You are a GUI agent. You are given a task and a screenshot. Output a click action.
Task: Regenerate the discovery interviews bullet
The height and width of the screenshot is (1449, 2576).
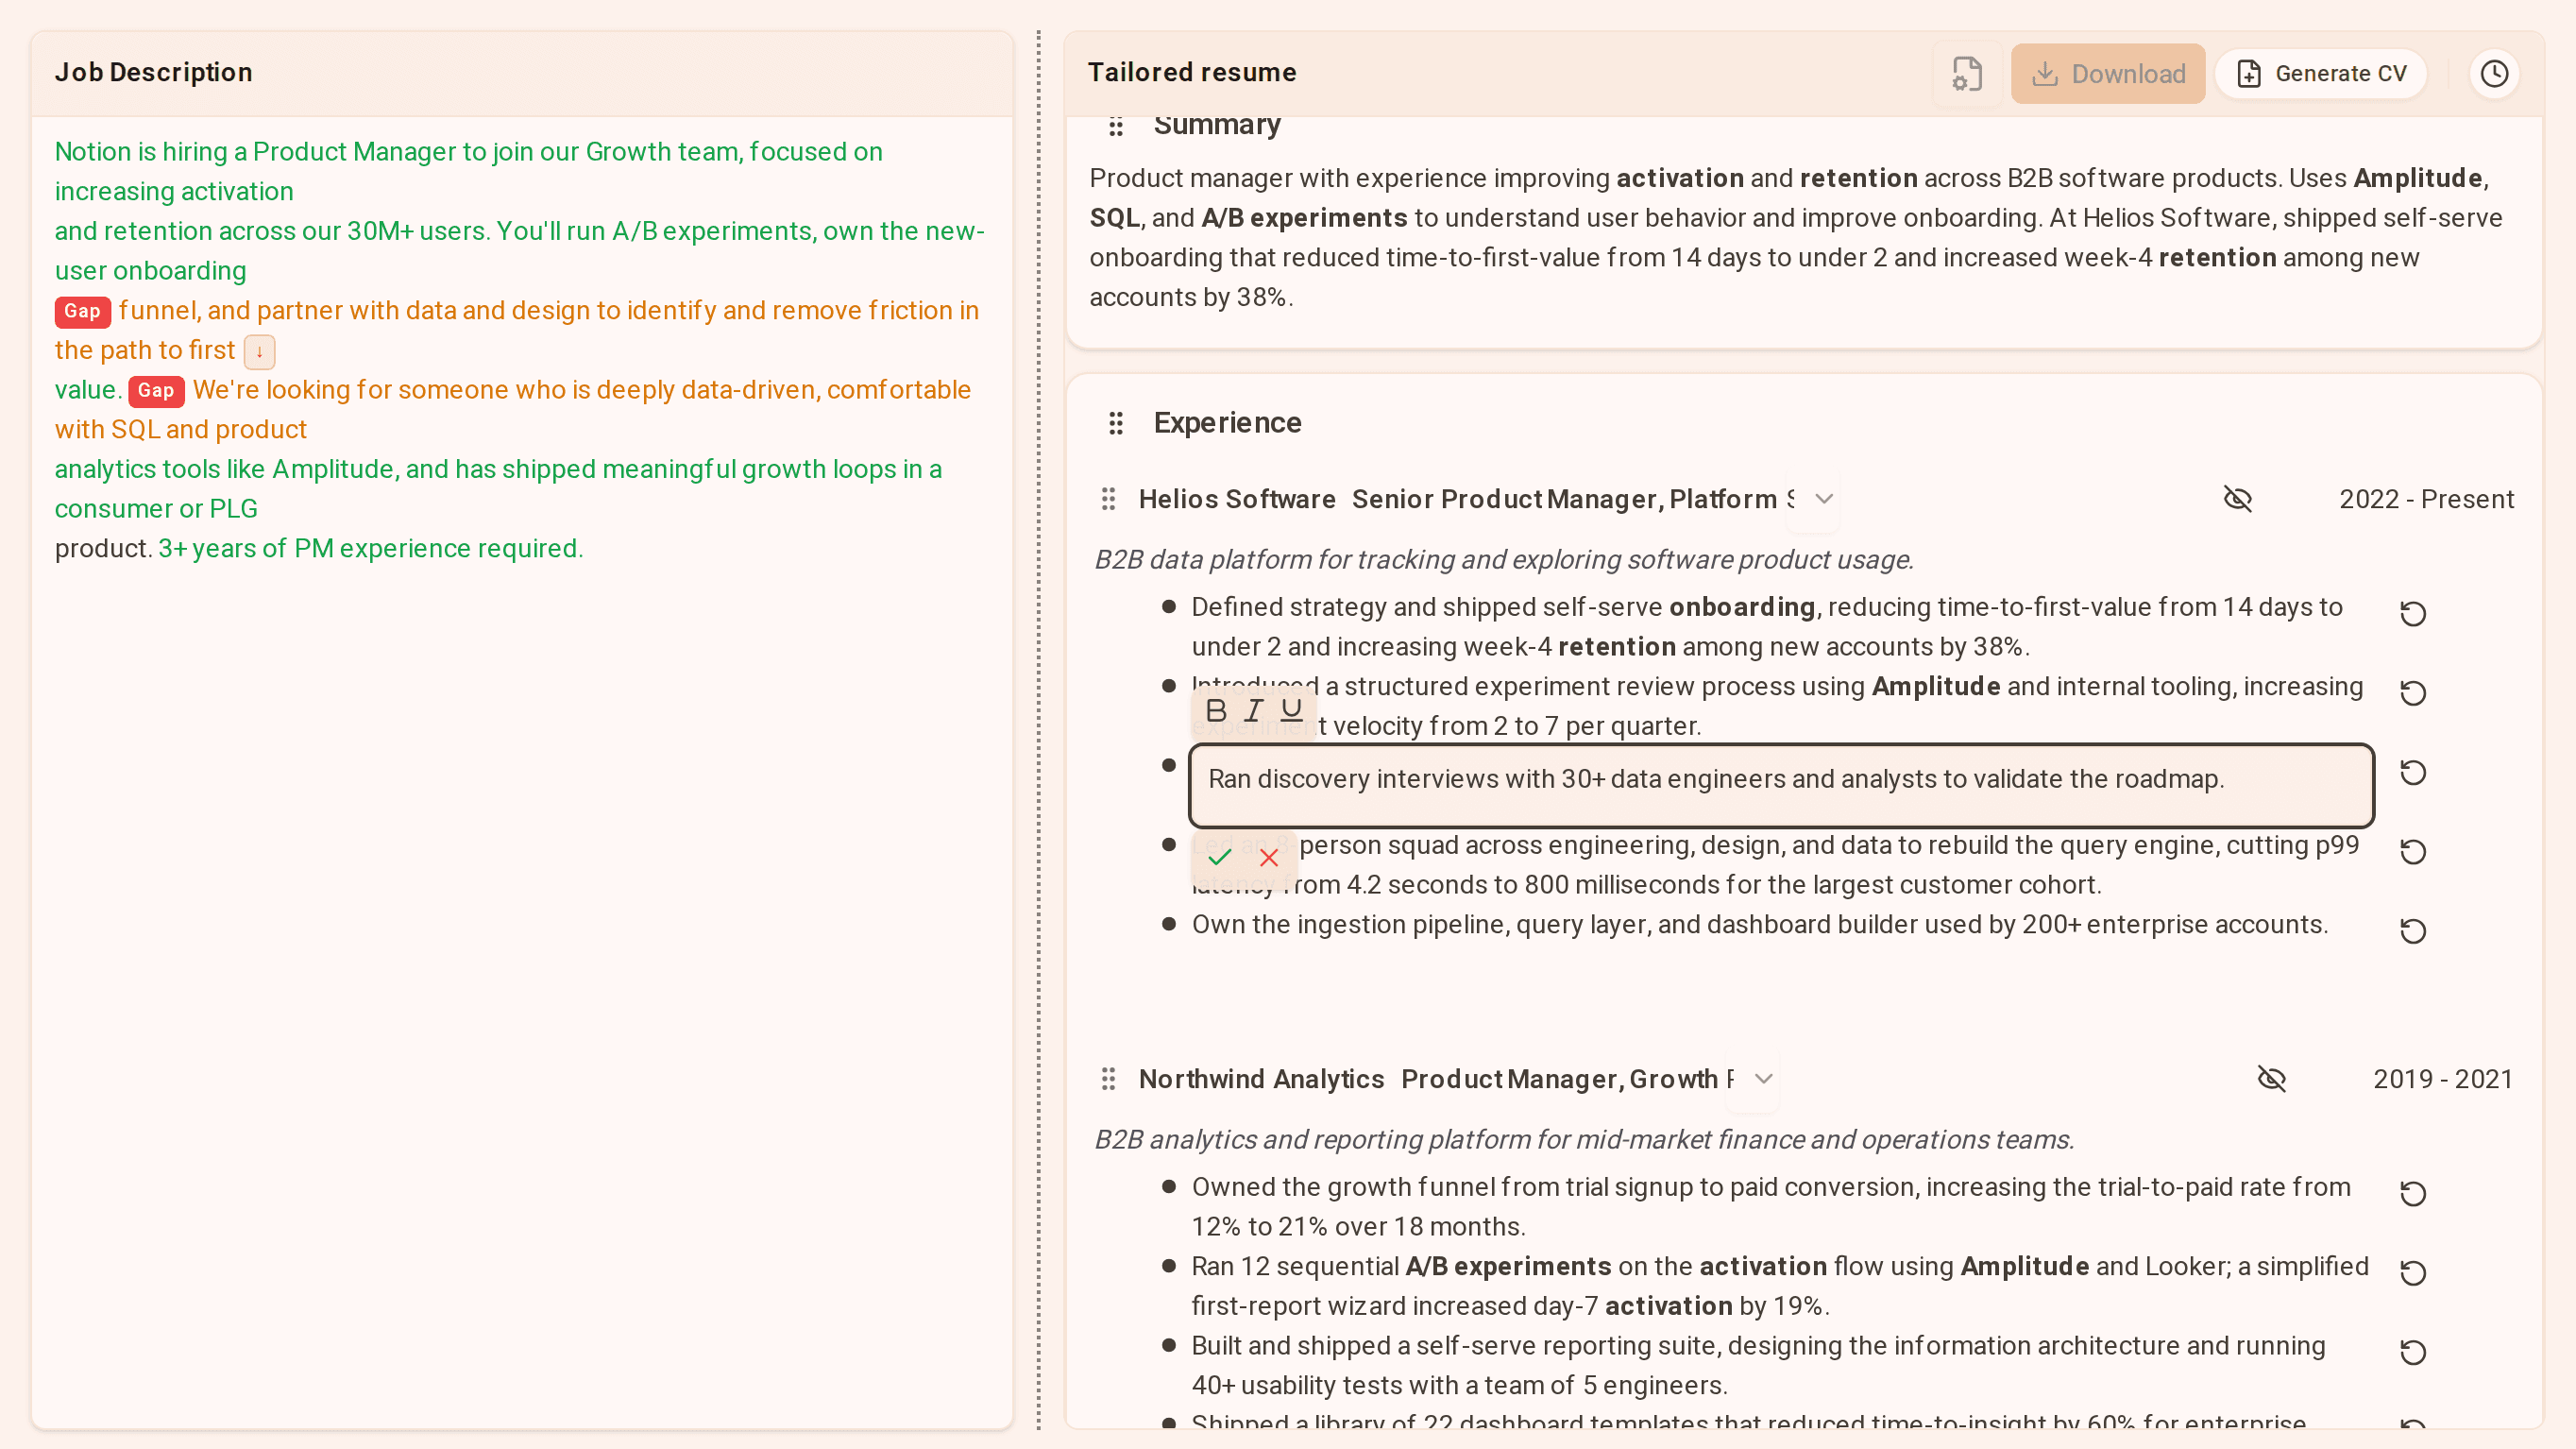coord(2413,772)
